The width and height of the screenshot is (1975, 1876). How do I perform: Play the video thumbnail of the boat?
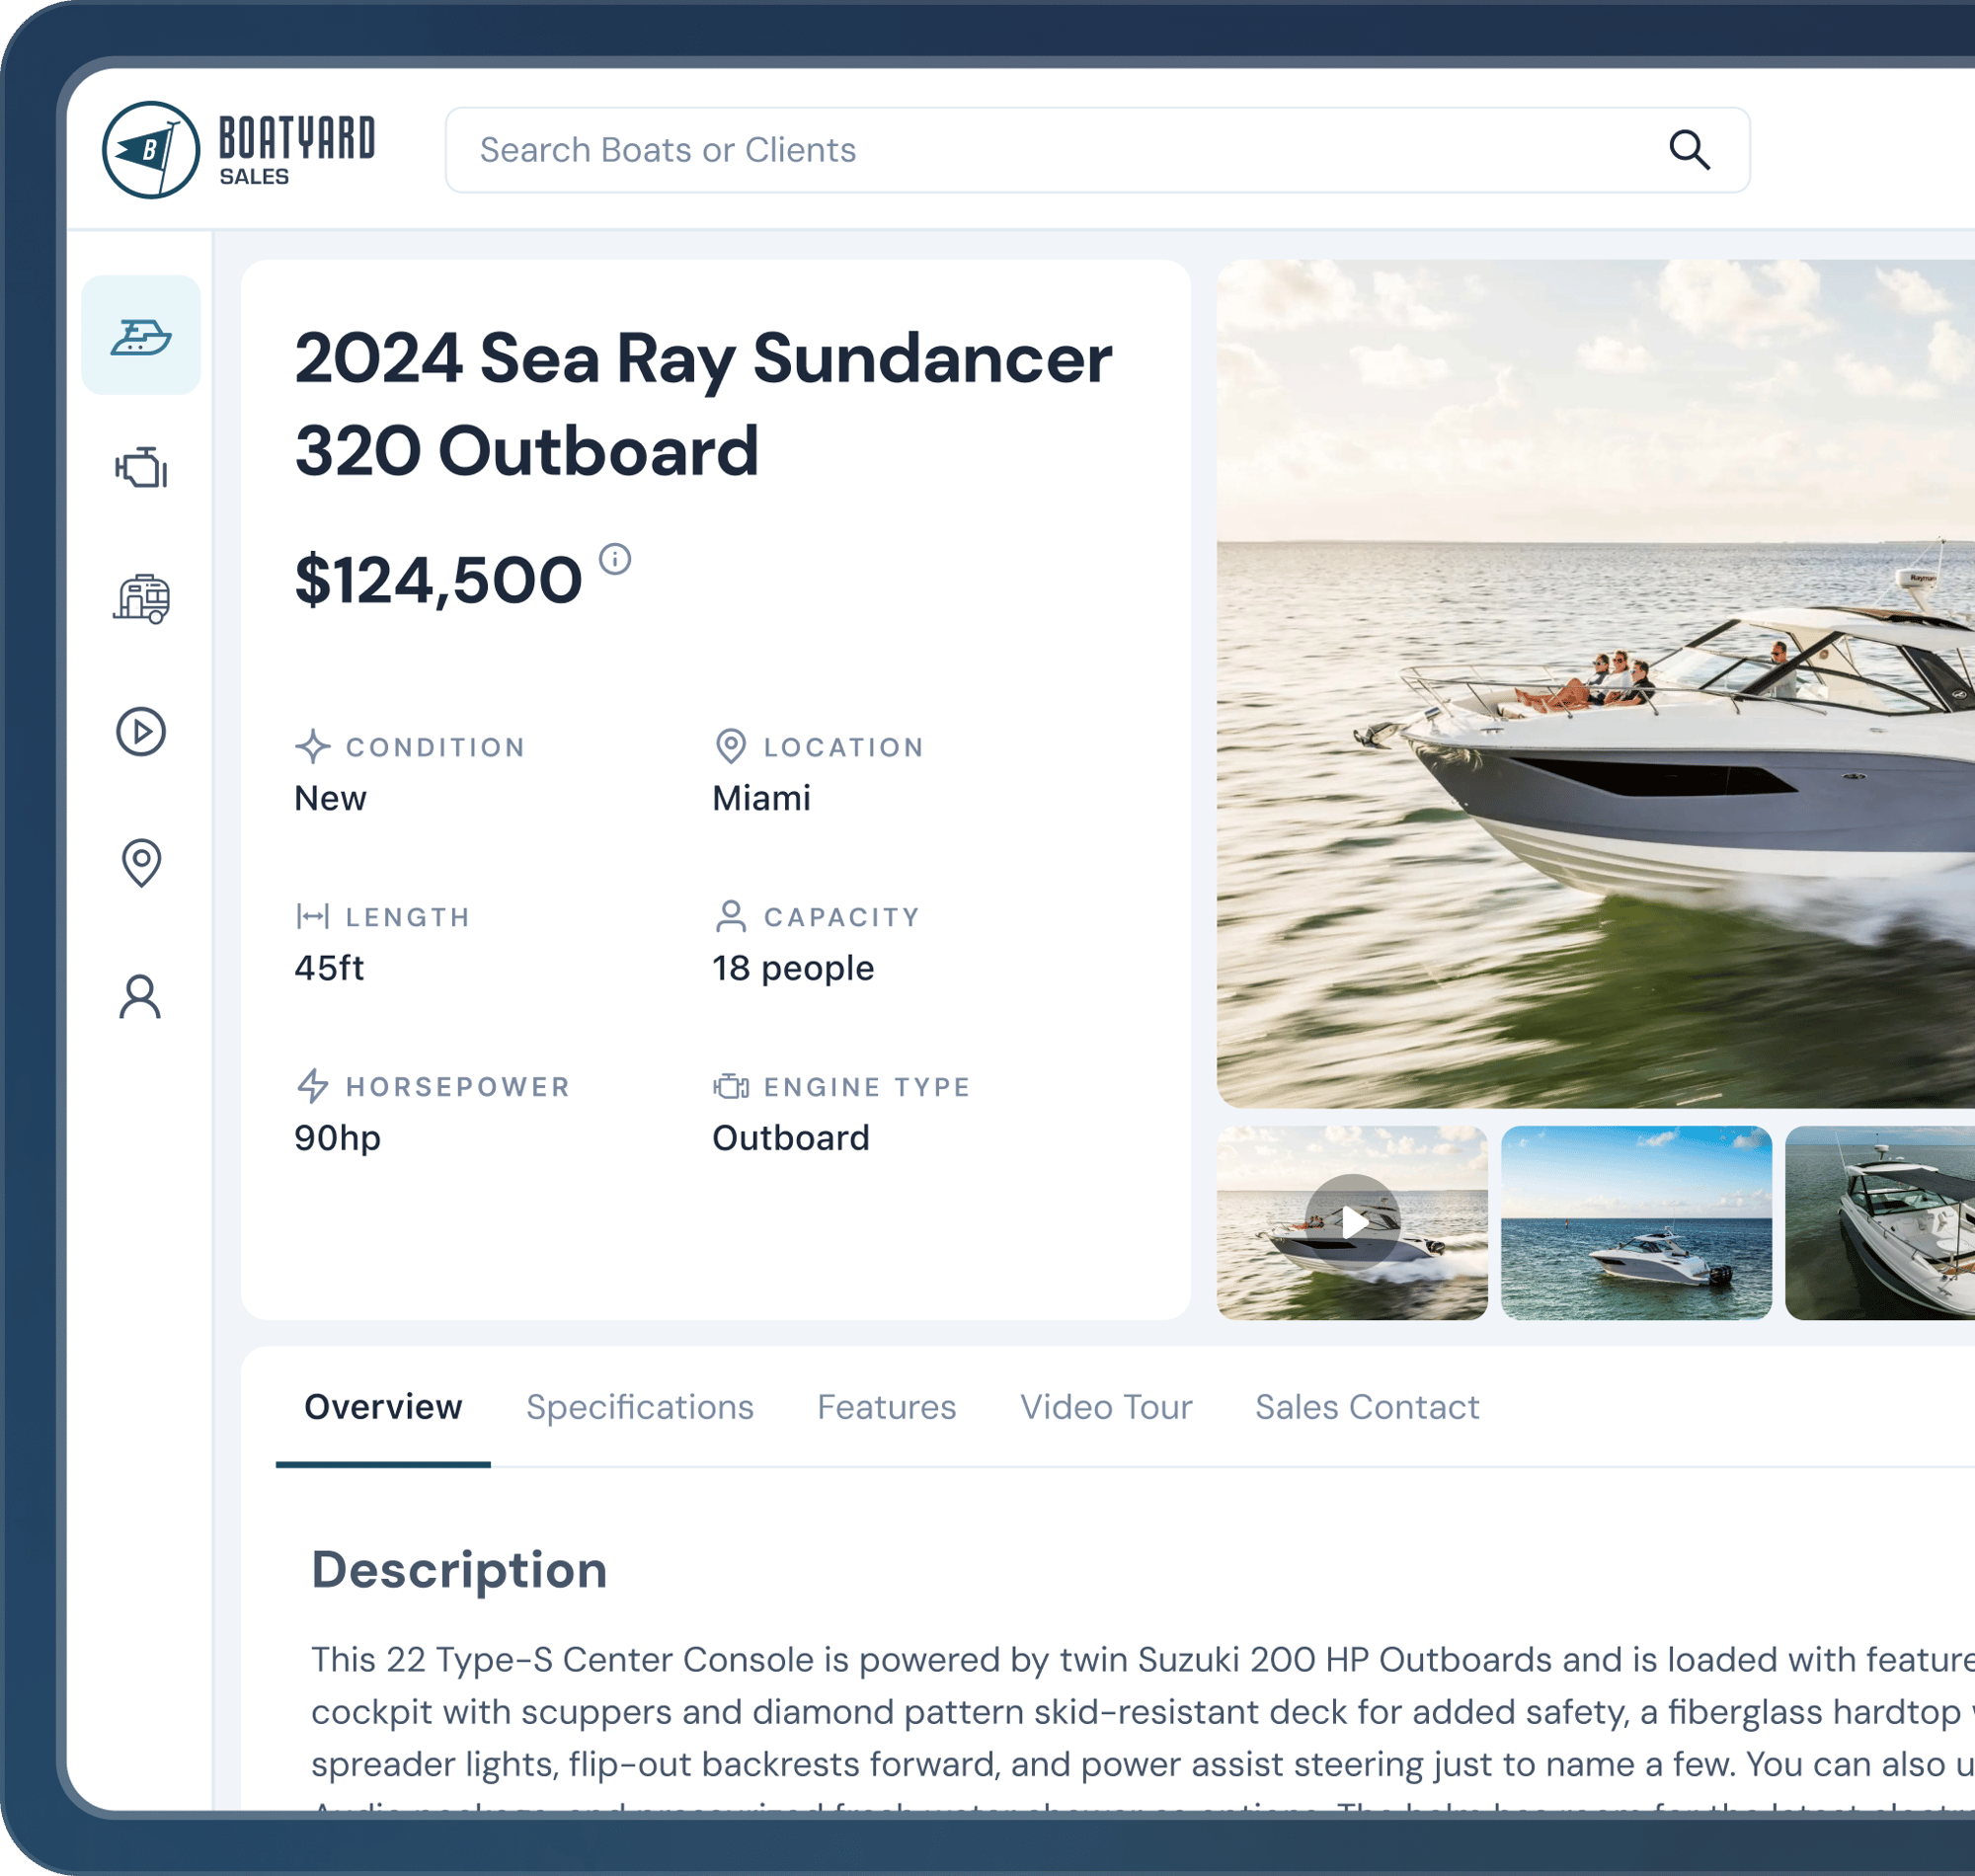(x=1352, y=1222)
